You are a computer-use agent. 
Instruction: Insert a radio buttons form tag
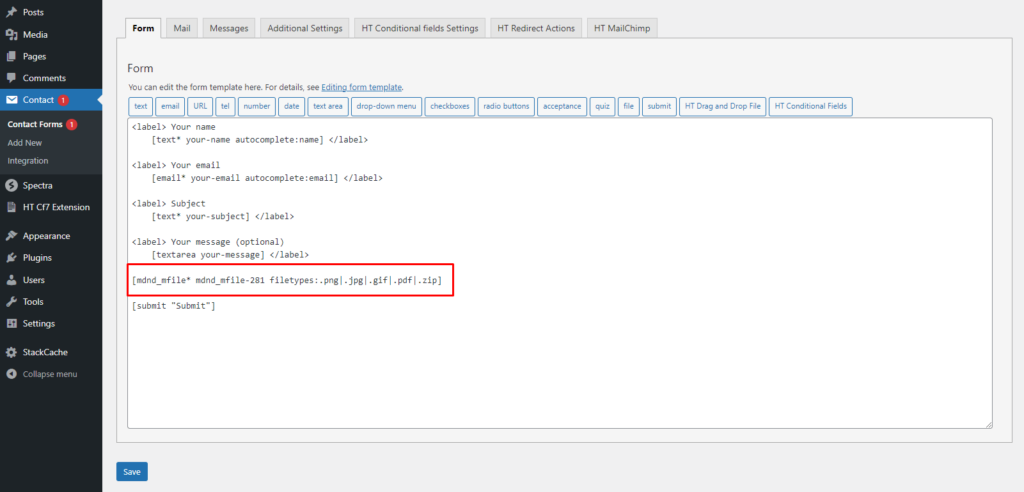pyautogui.click(x=506, y=106)
